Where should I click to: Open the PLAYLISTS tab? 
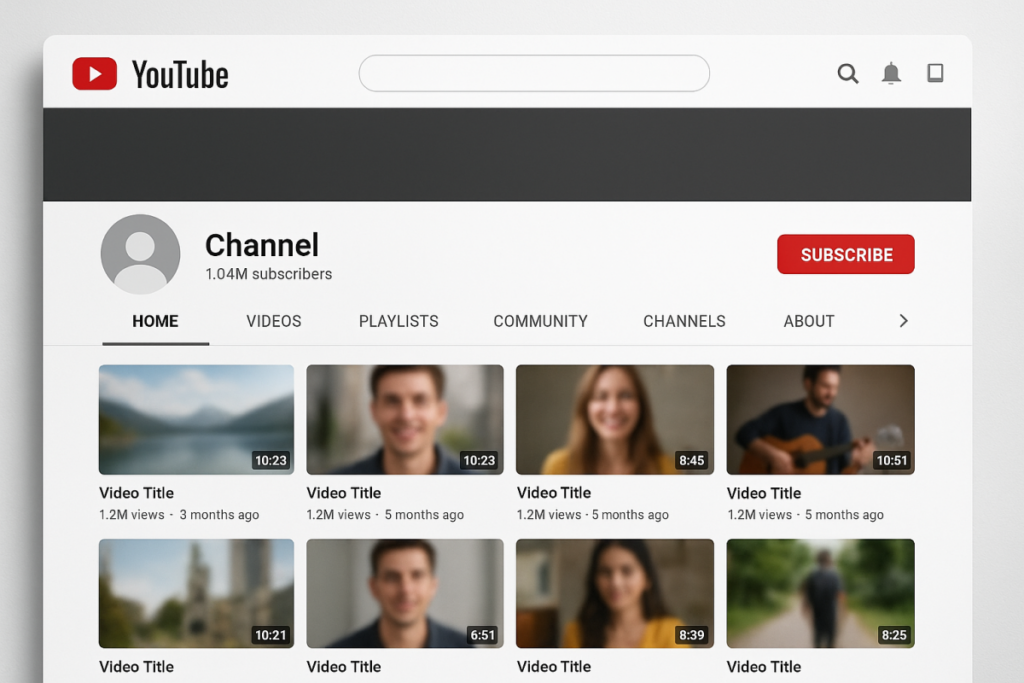[398, 321]
